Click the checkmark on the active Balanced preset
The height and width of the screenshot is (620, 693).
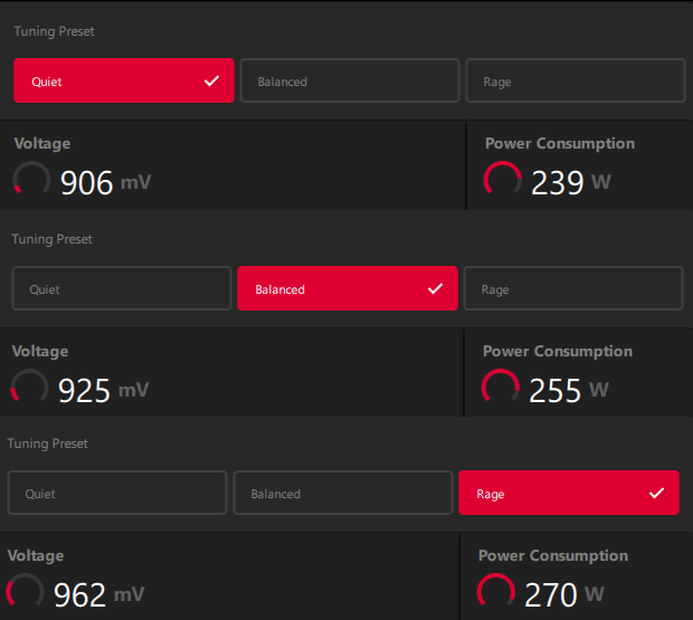(x=435, y=289)
